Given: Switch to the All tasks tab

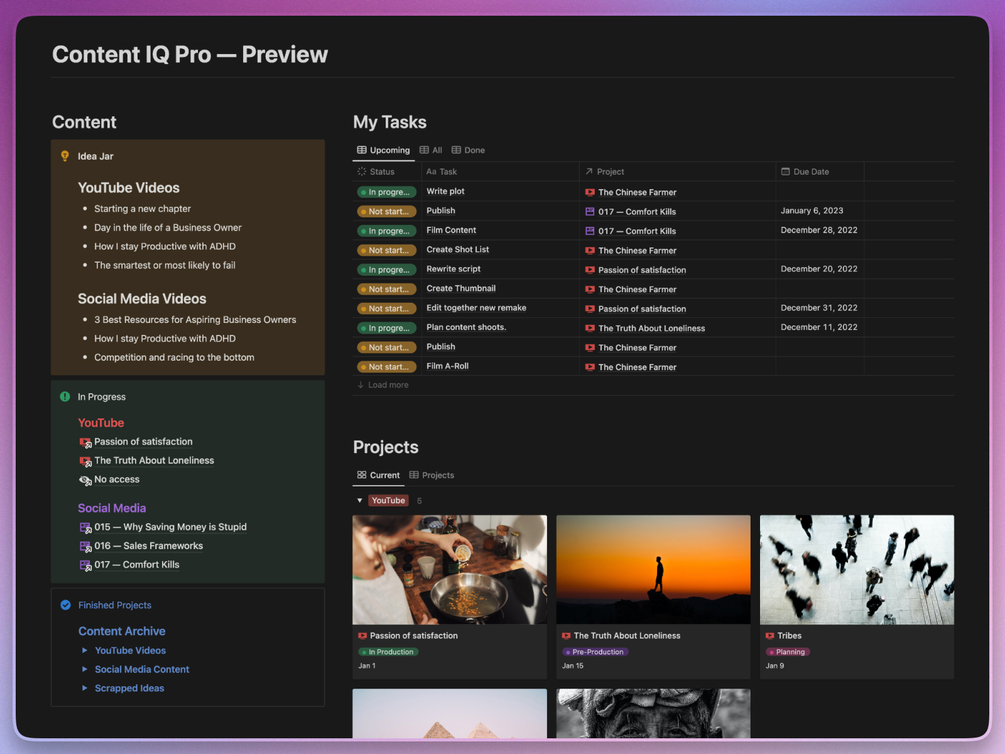Looking at the screenshot, I should click(x=431, y=150).
